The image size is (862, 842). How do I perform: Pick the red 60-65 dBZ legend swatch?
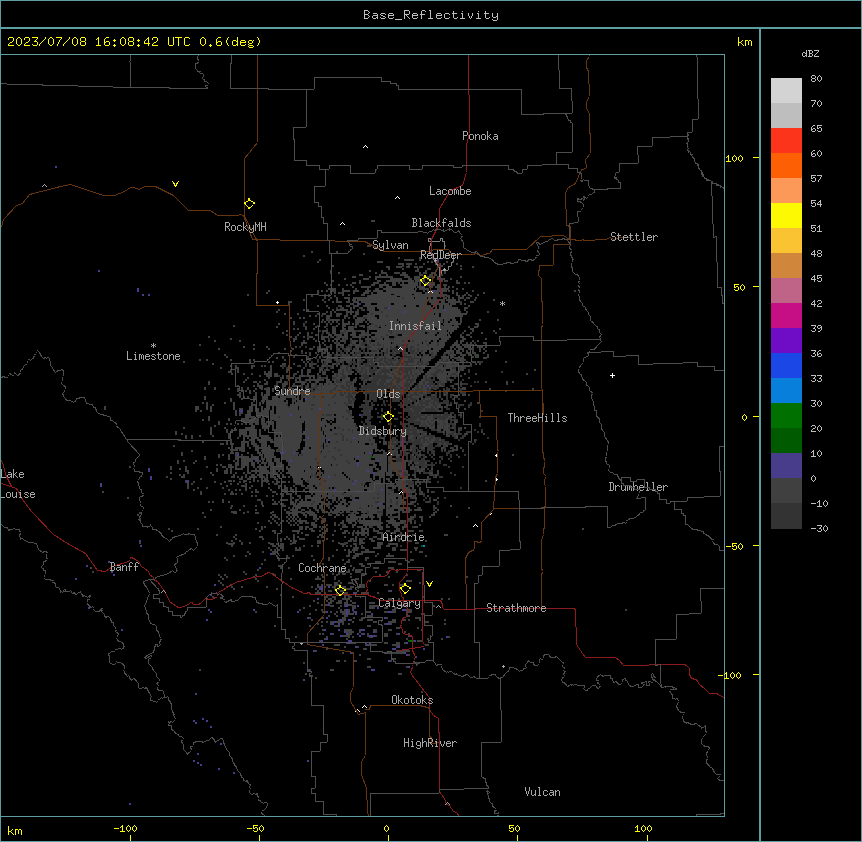click(x=786, y=140)
